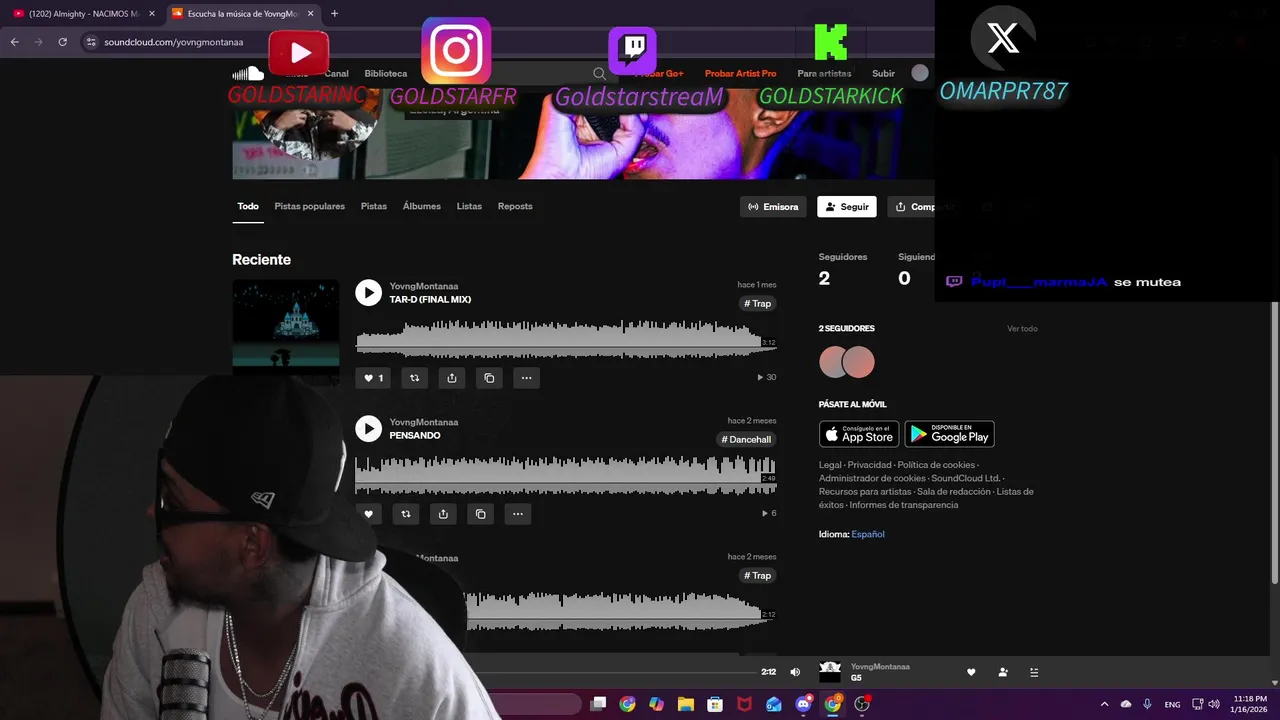This screenshot has height=720, width=1280.
Task: Click the search magnifier icon
Action: click(599, 73)
